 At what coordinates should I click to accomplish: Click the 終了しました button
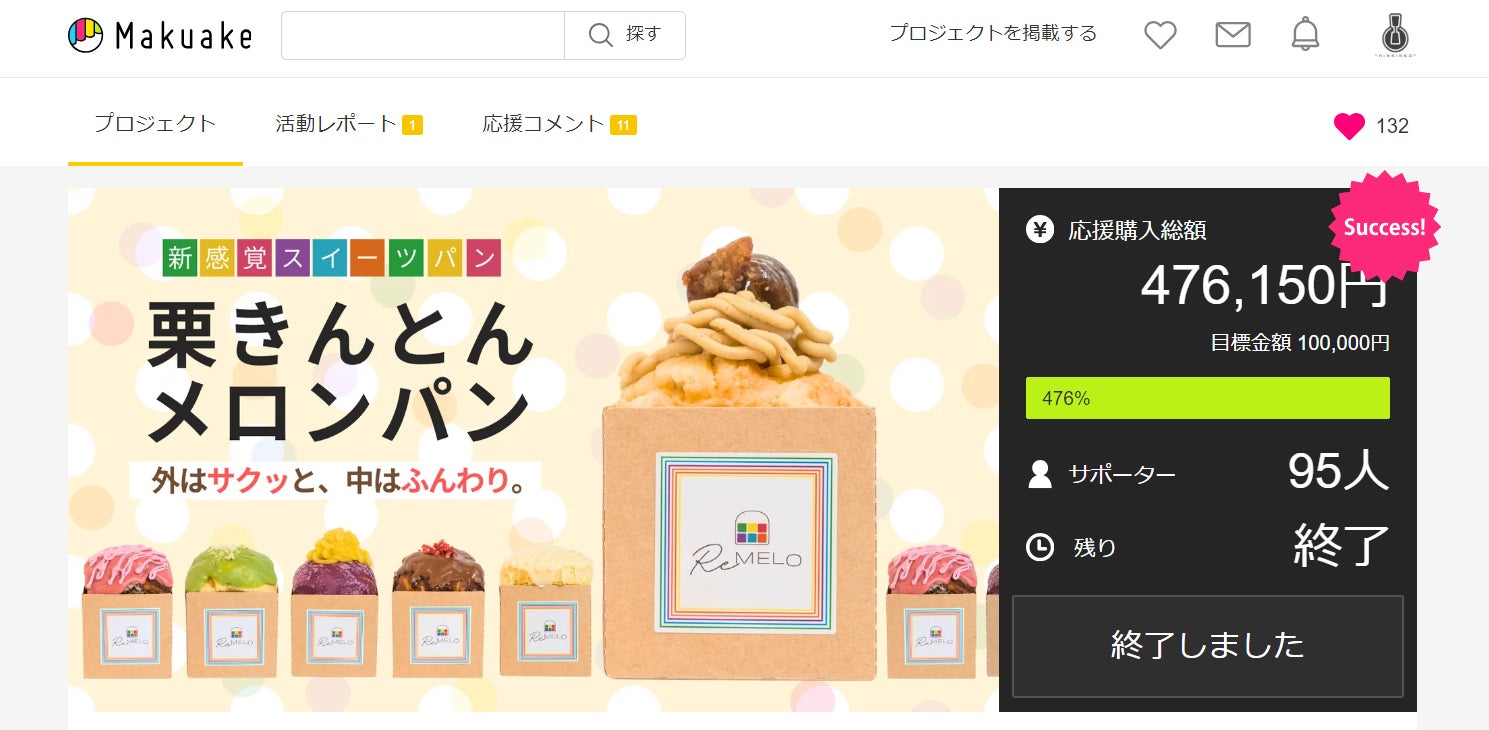[1208, 646]
